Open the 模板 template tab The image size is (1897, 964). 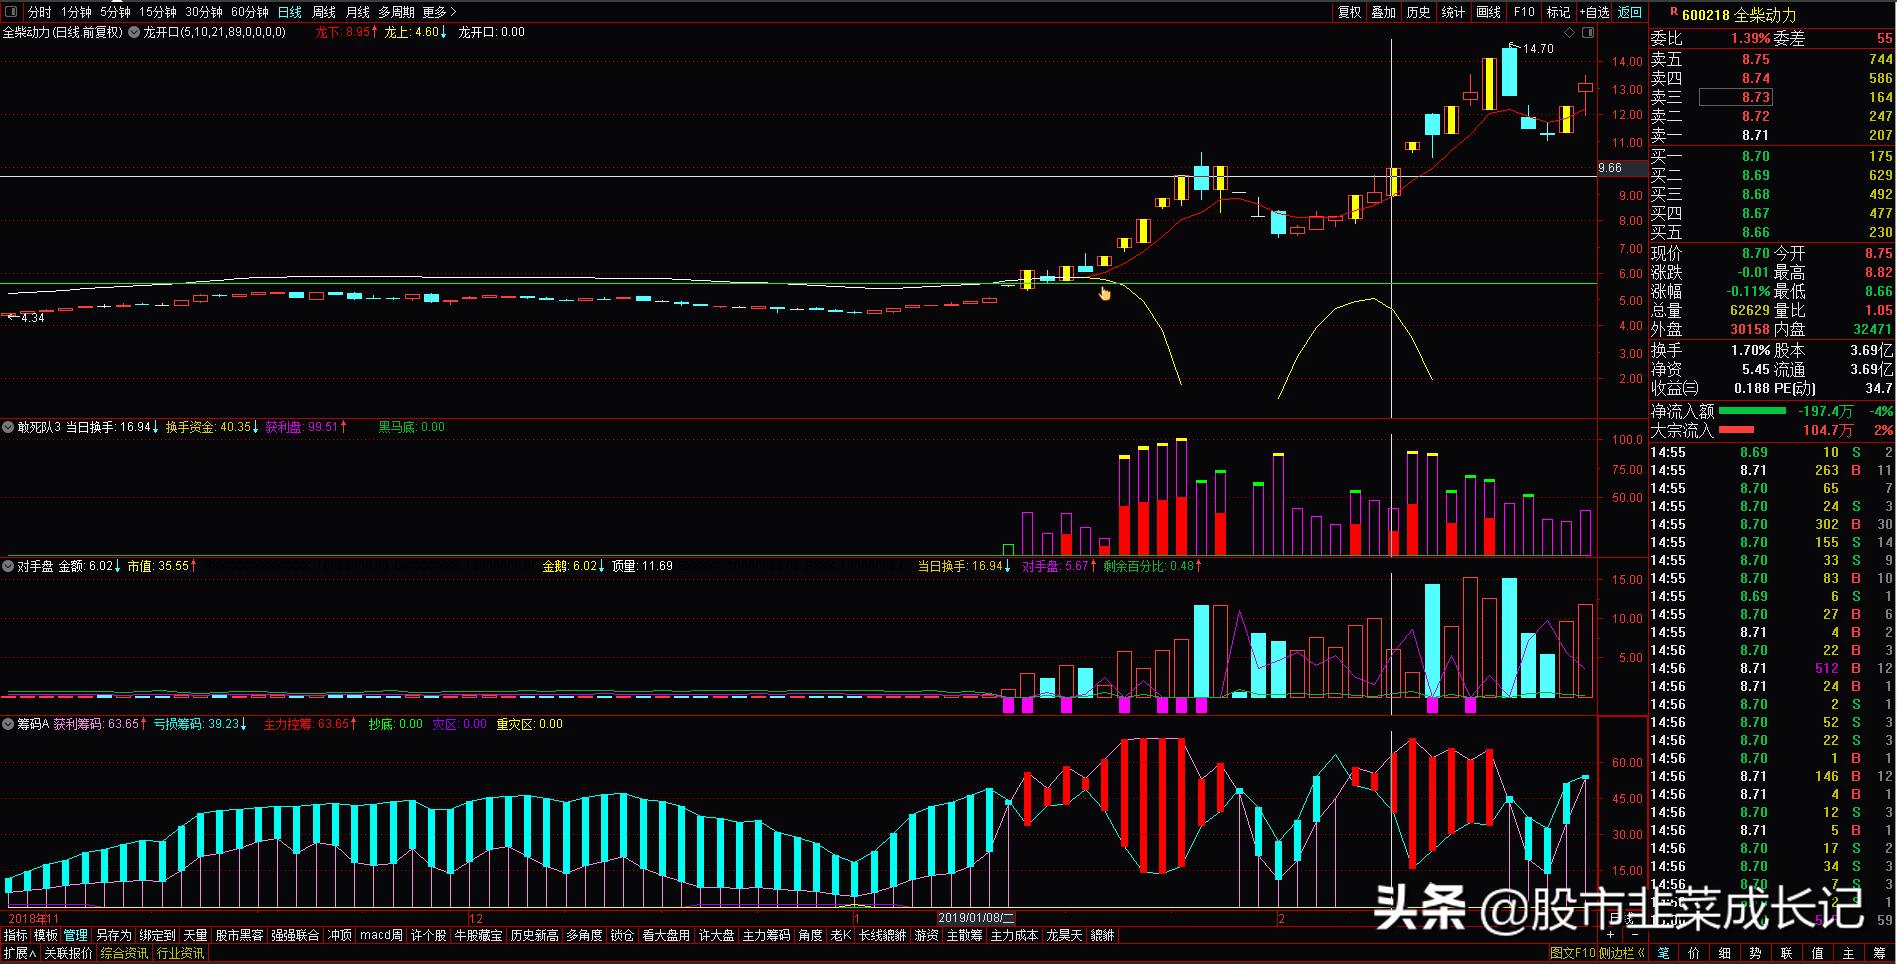(46, 935)
